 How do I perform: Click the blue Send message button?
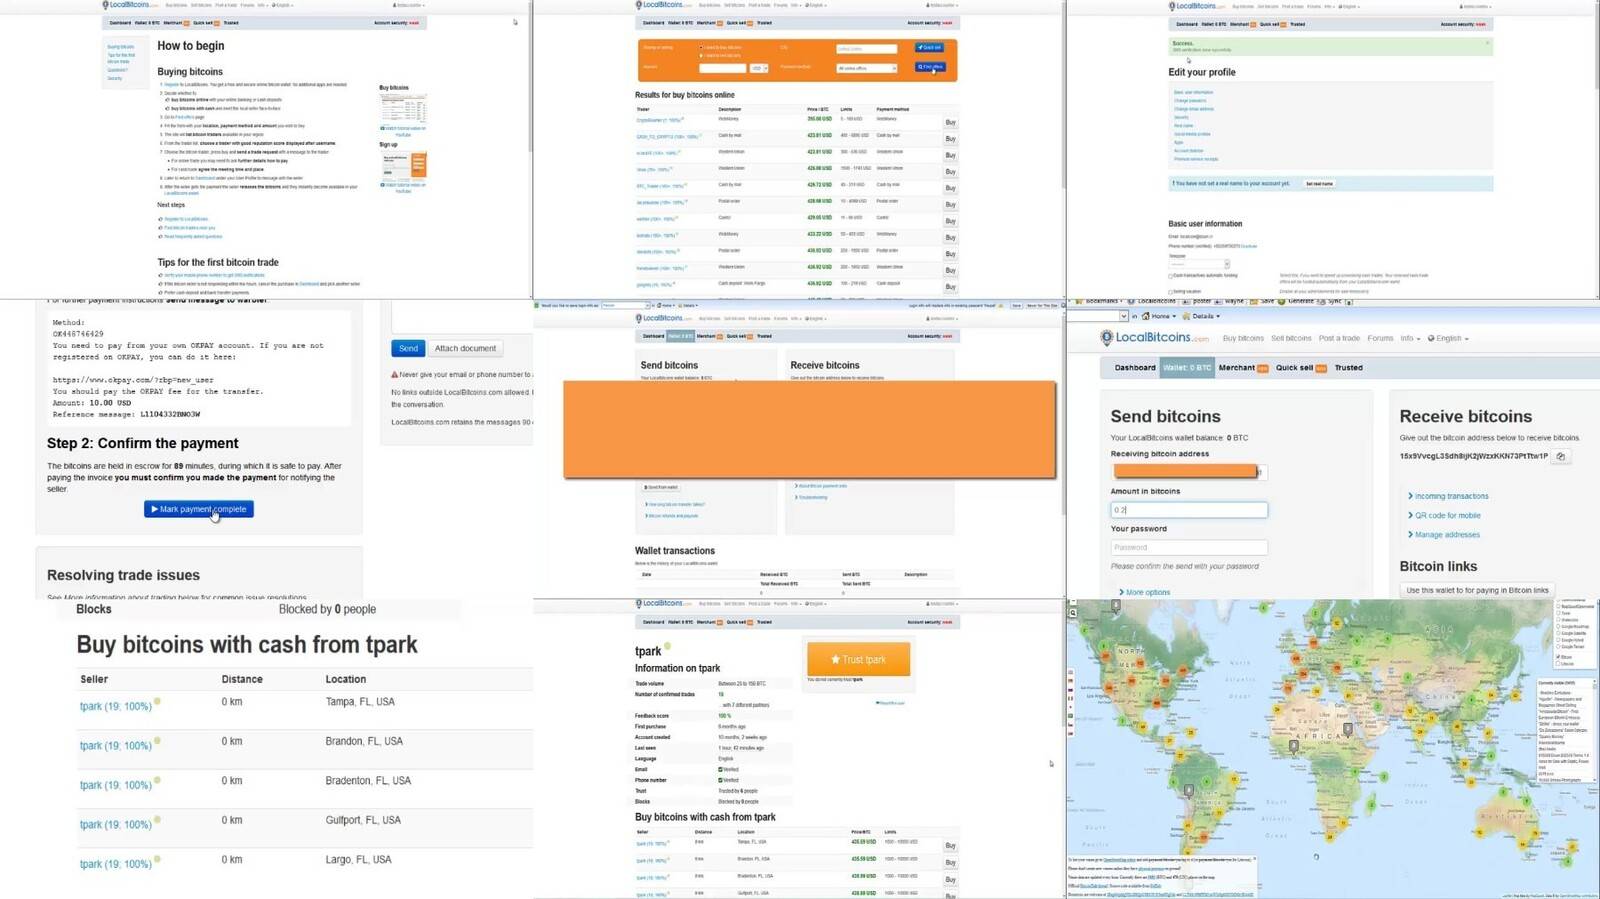coord(408,348)
